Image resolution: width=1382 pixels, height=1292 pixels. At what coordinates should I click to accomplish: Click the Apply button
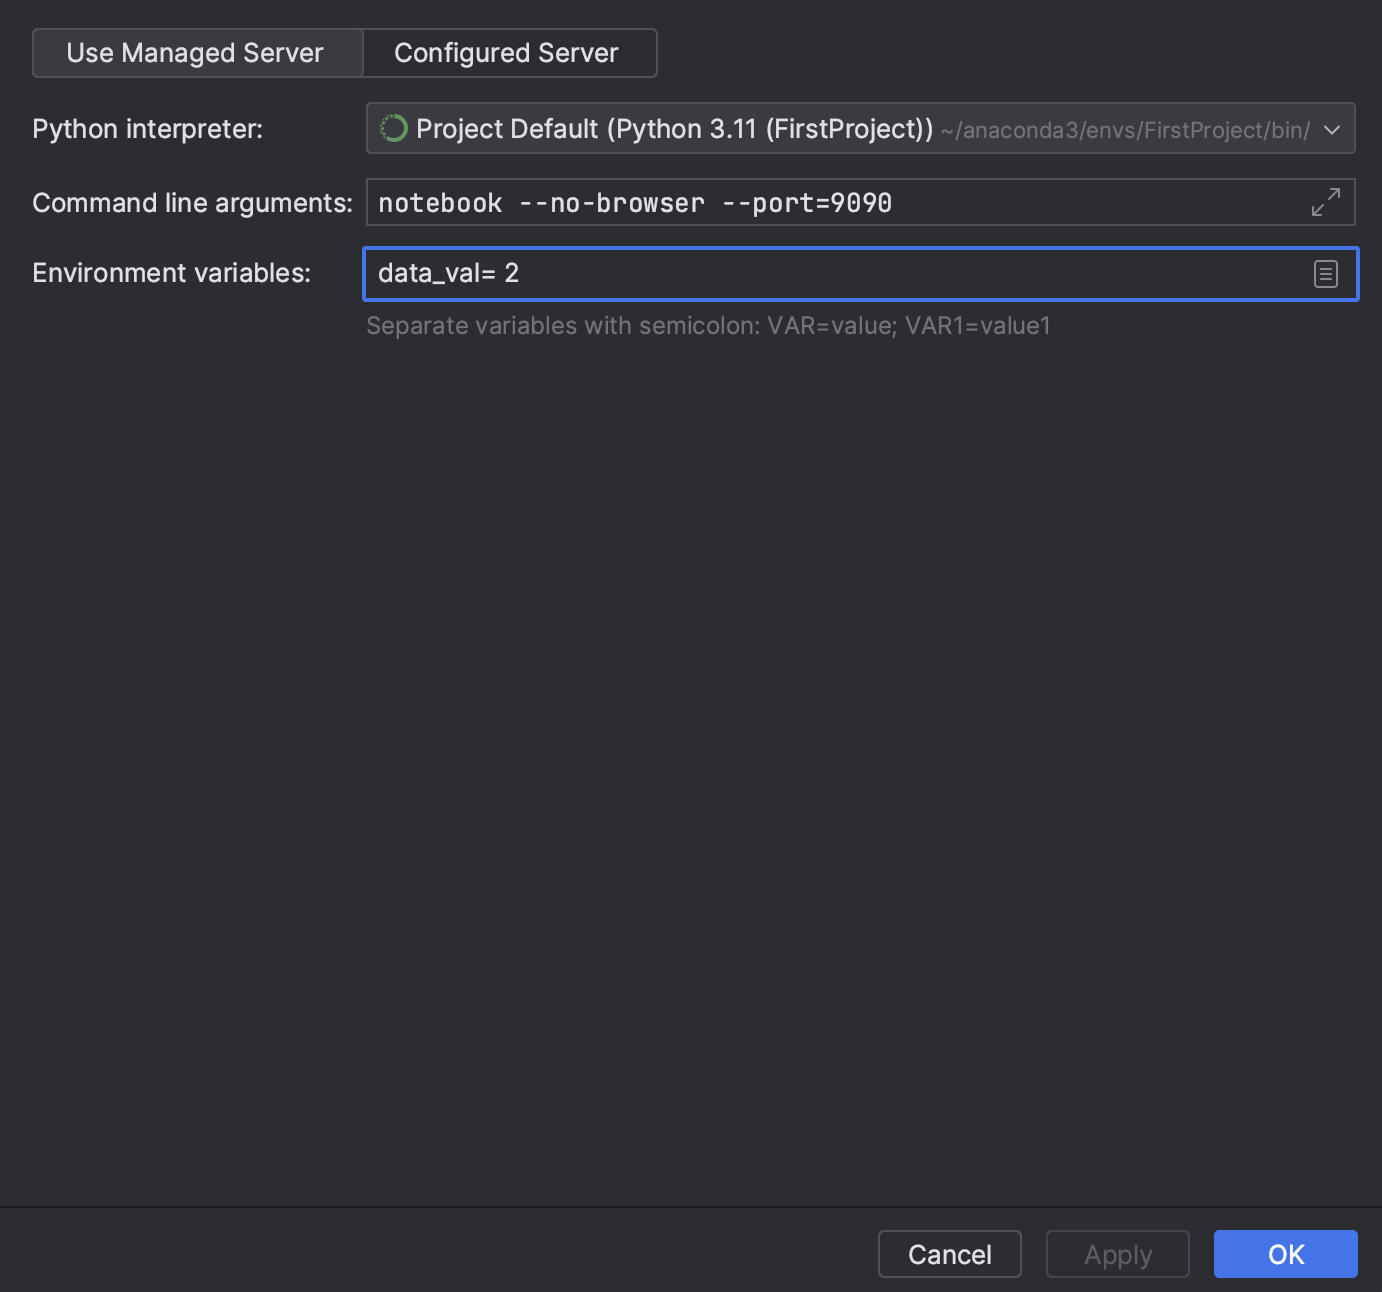[x=1117, y=1254]
